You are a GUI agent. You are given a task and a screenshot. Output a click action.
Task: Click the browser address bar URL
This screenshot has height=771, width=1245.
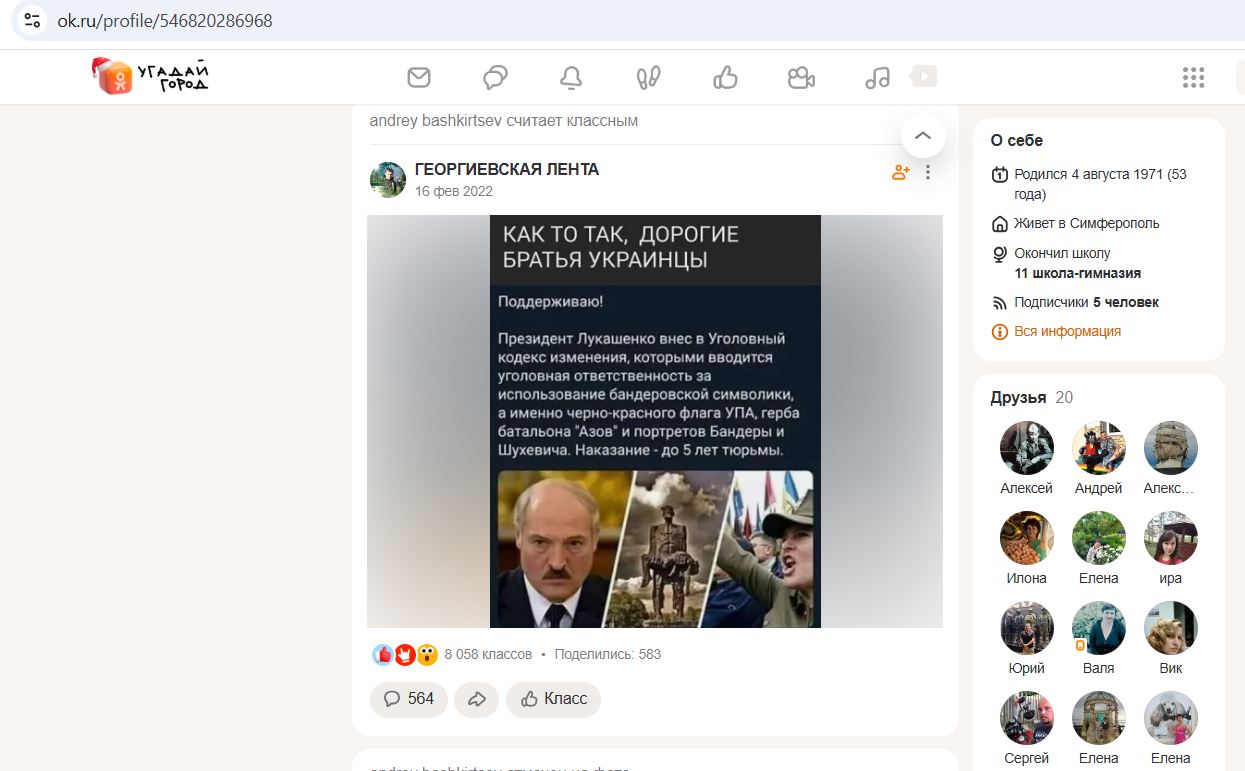point(165,21)
